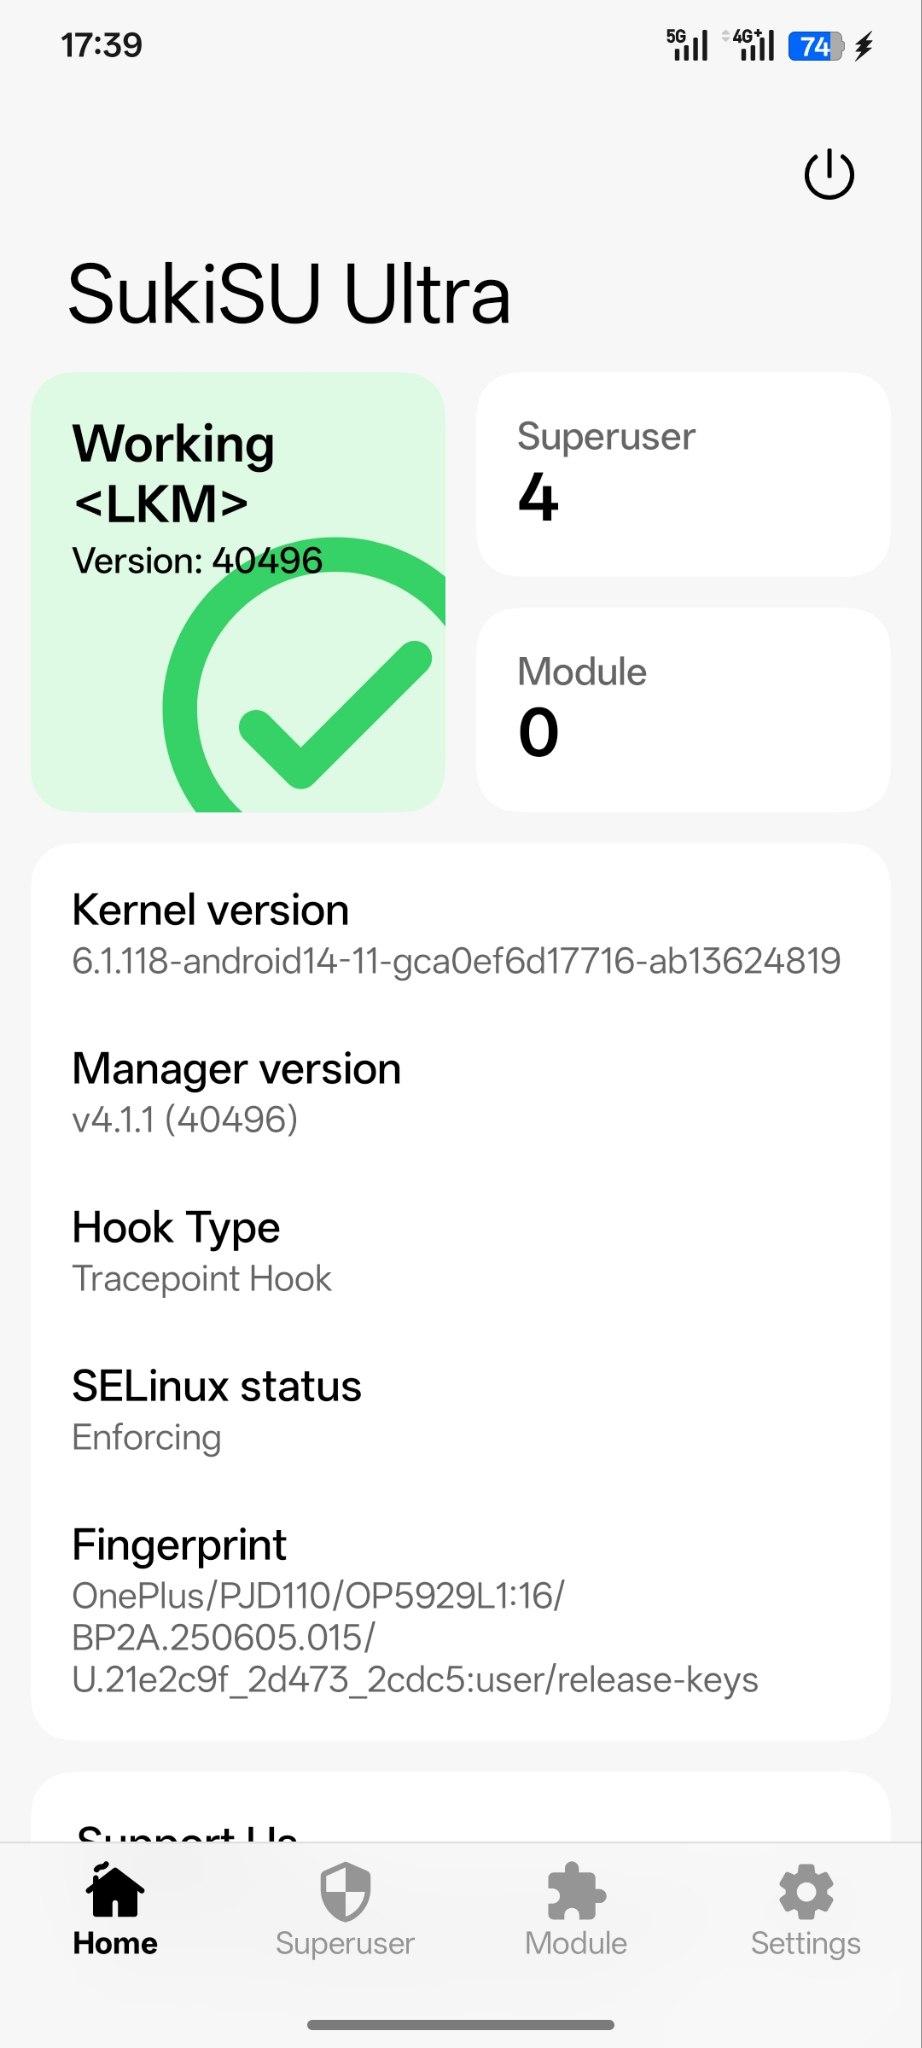Screen dimensions: 922x2048
Task: Tap the battery indicator in status bar
Action: click(x=816, y=46)
